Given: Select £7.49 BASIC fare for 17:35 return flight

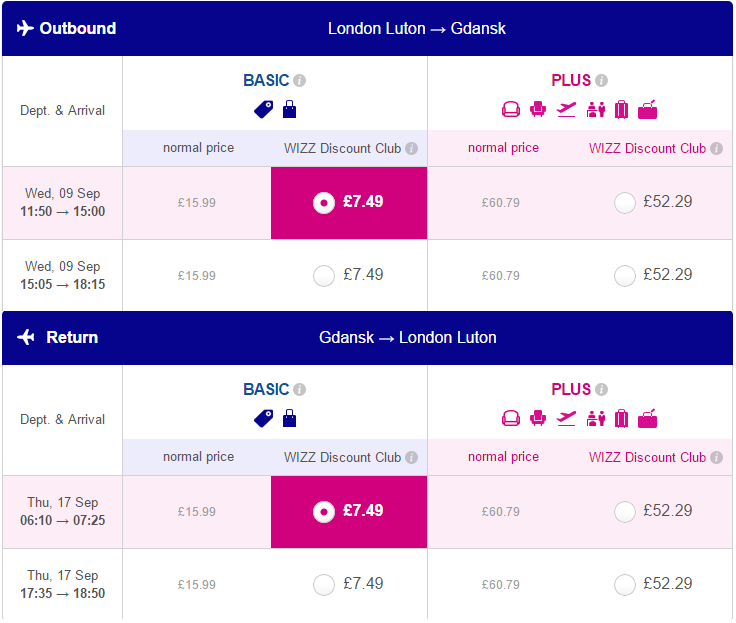Looking at the screenshot, I should [x=324, y=585].
